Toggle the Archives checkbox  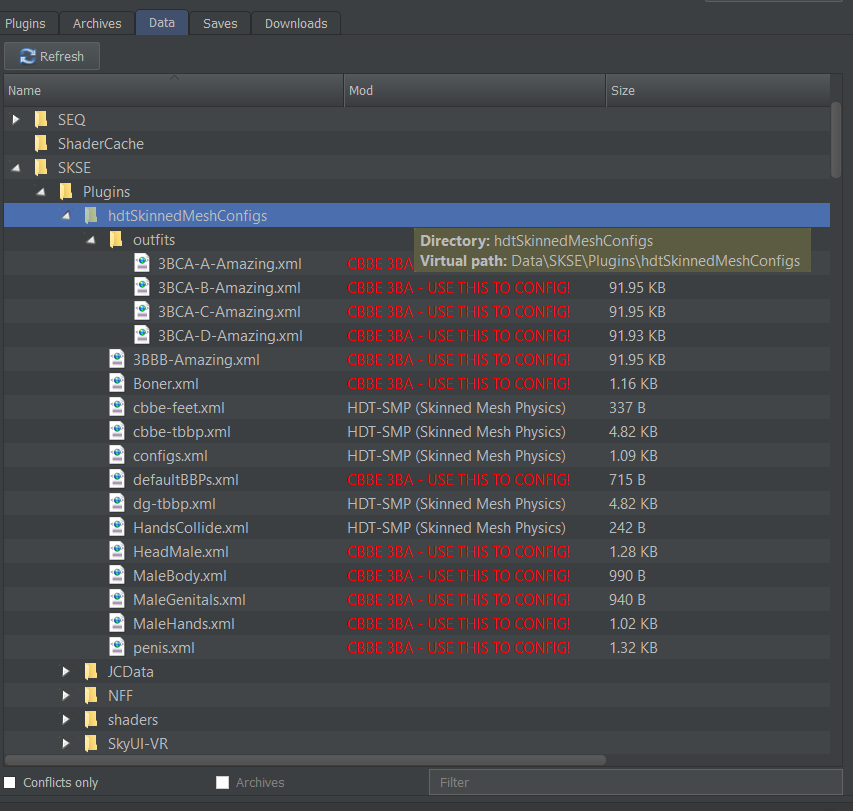pyautogui.click(x=222, y=782)
